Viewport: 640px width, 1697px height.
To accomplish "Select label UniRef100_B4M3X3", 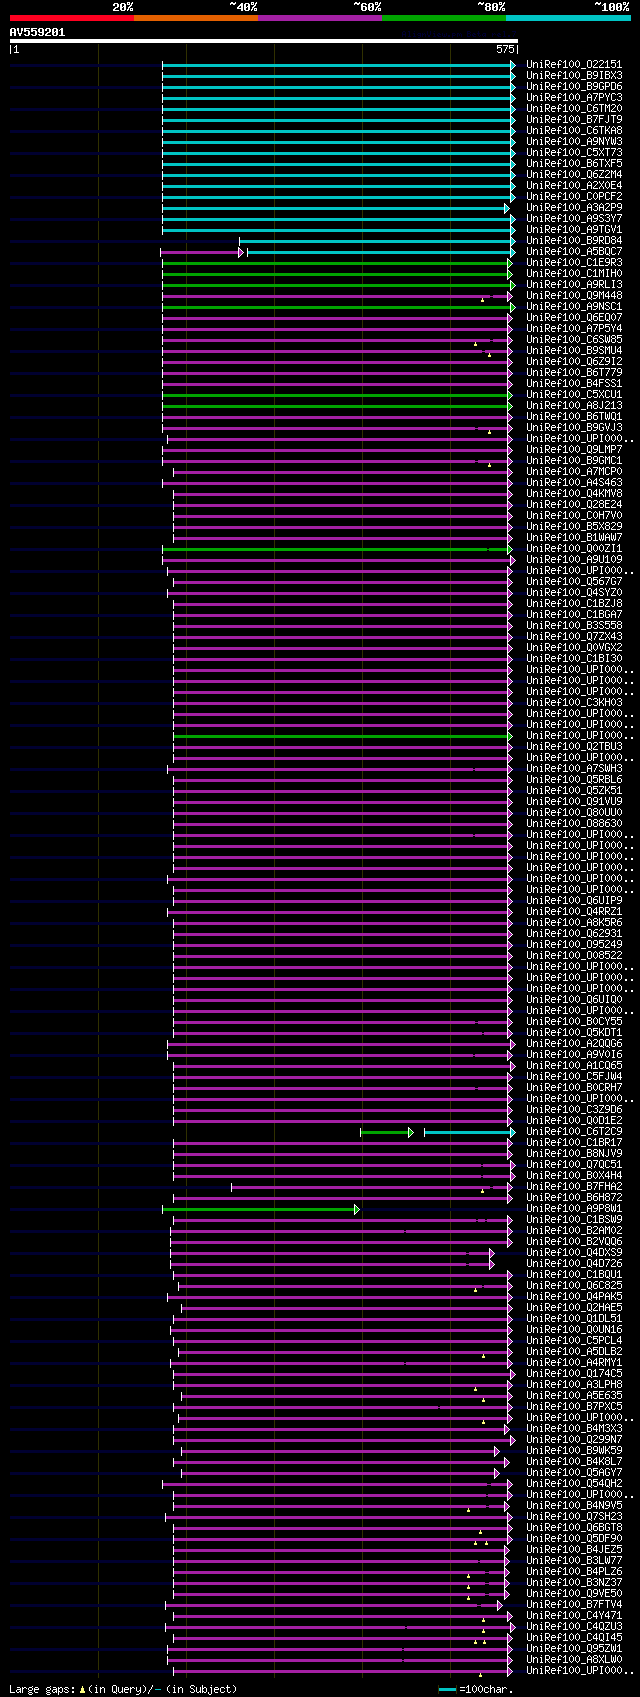I will click(x=574, y=1428).
